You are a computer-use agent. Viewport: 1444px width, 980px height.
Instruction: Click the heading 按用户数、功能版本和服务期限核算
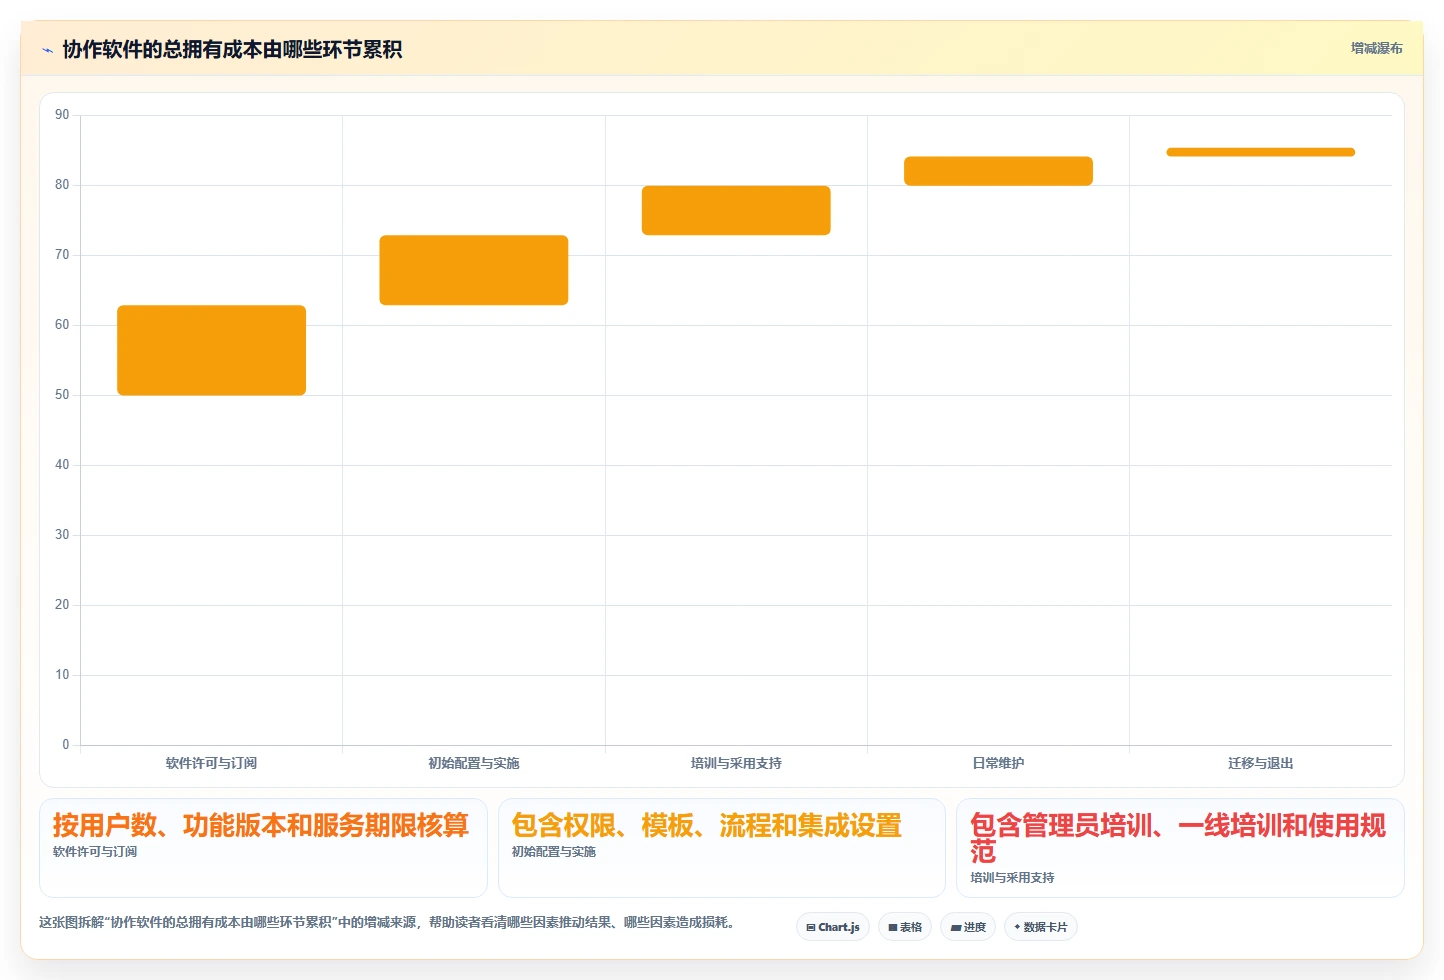pyautogui.click(x=261, y=825)
